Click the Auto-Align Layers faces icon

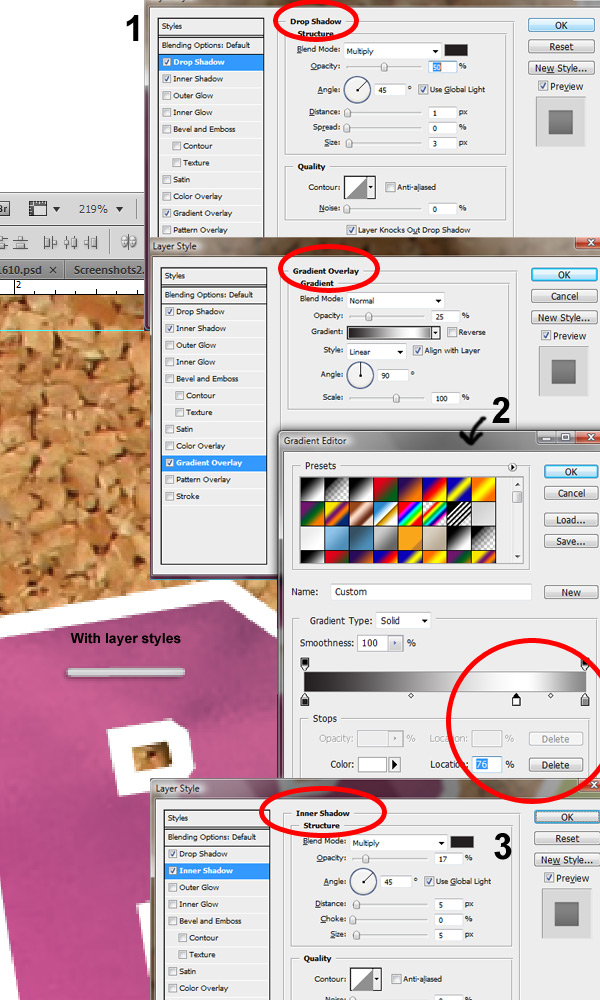(x=129, y=242)
